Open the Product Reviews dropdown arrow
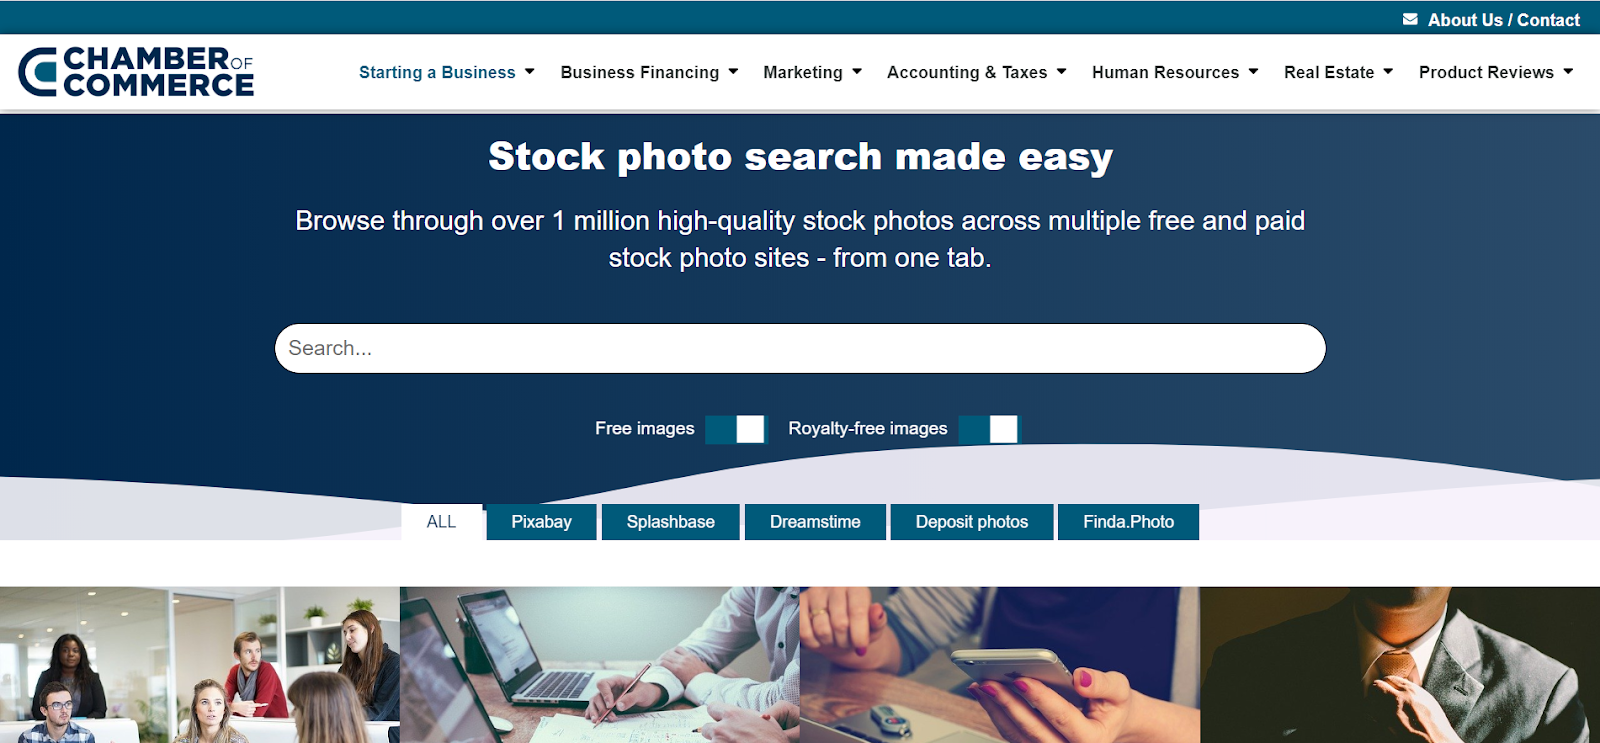 click(x=1568, y=71)
